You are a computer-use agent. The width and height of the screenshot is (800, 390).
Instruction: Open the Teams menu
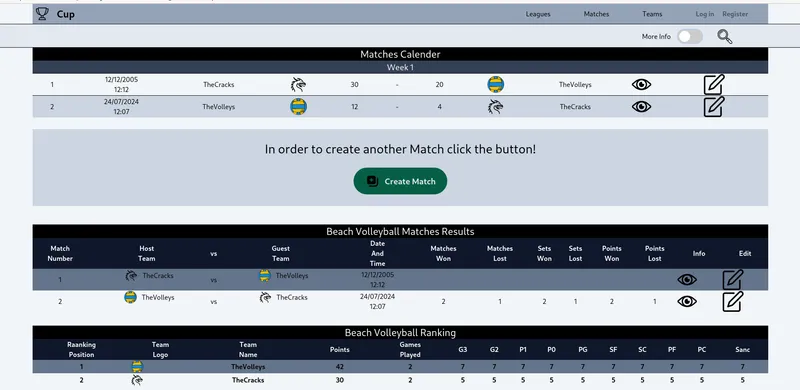[652, 14]
